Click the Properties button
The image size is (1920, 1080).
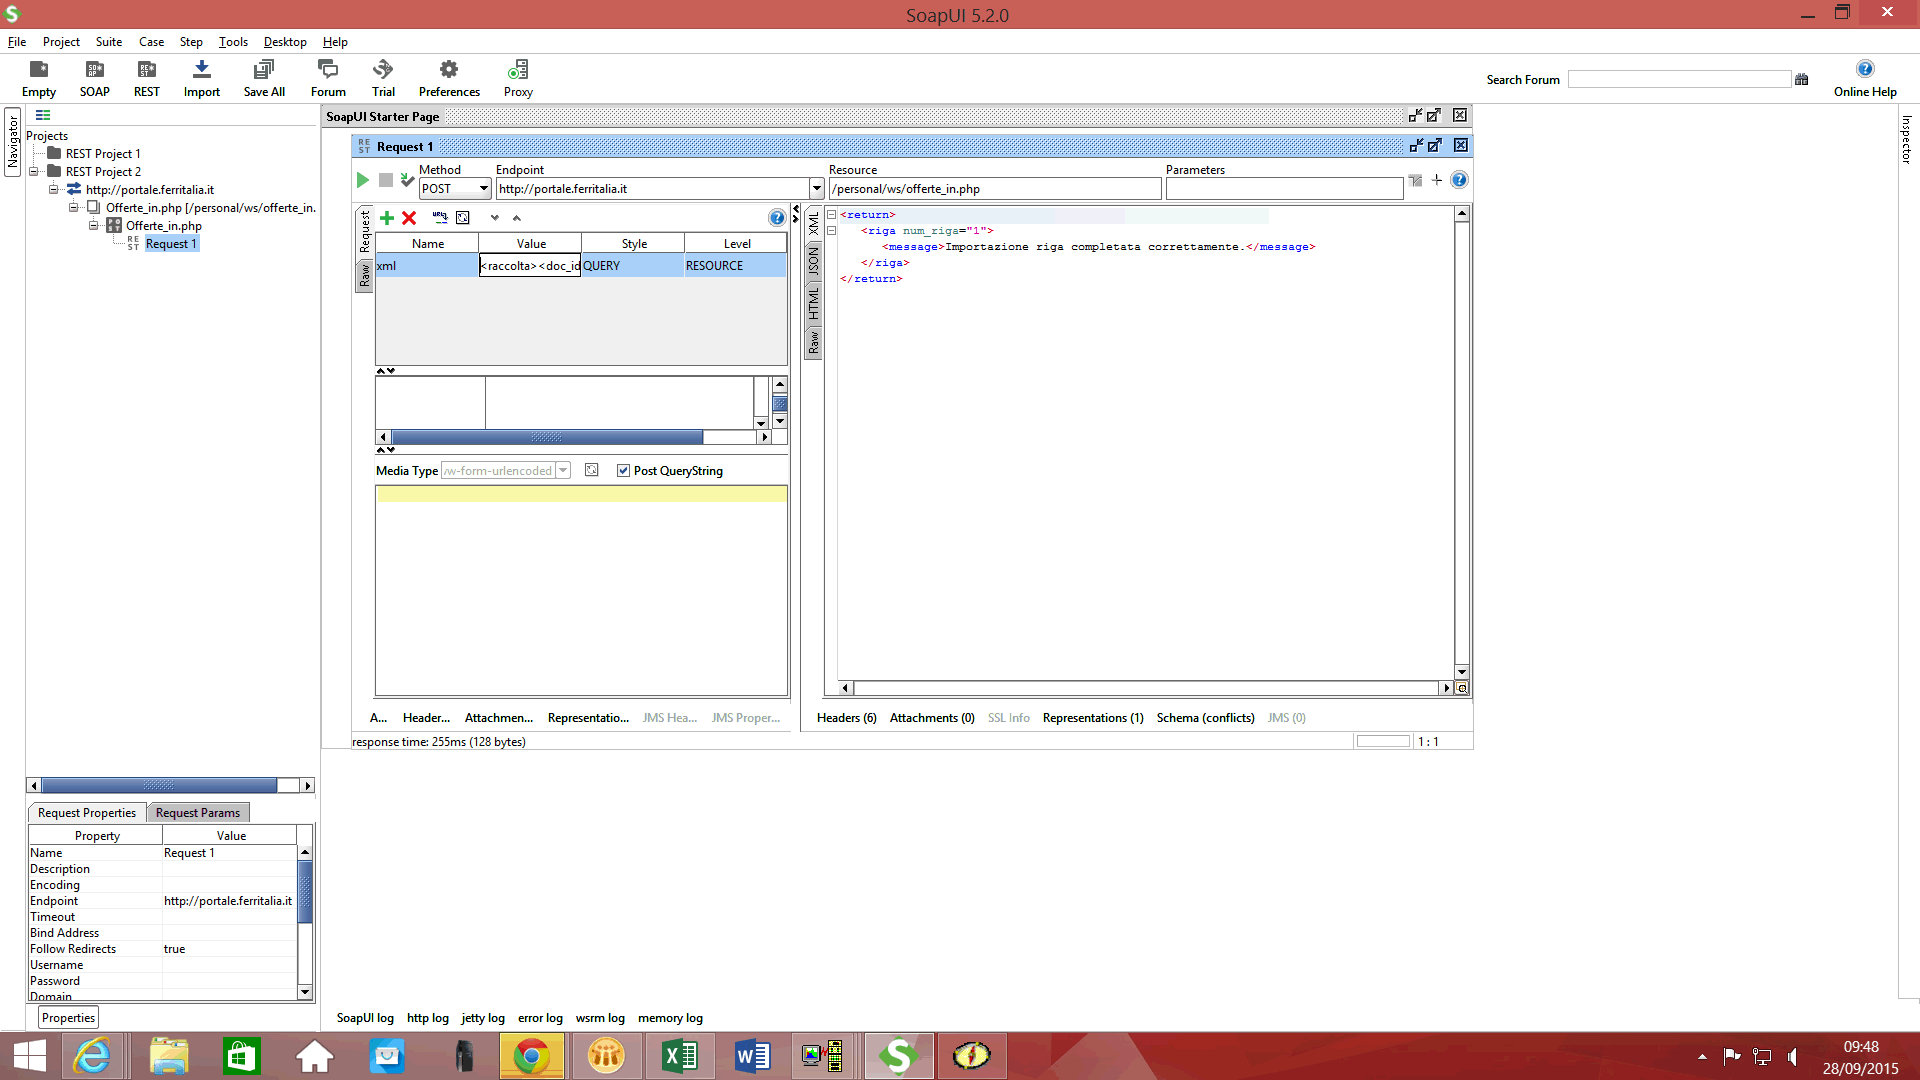(x=69, y=1018)
